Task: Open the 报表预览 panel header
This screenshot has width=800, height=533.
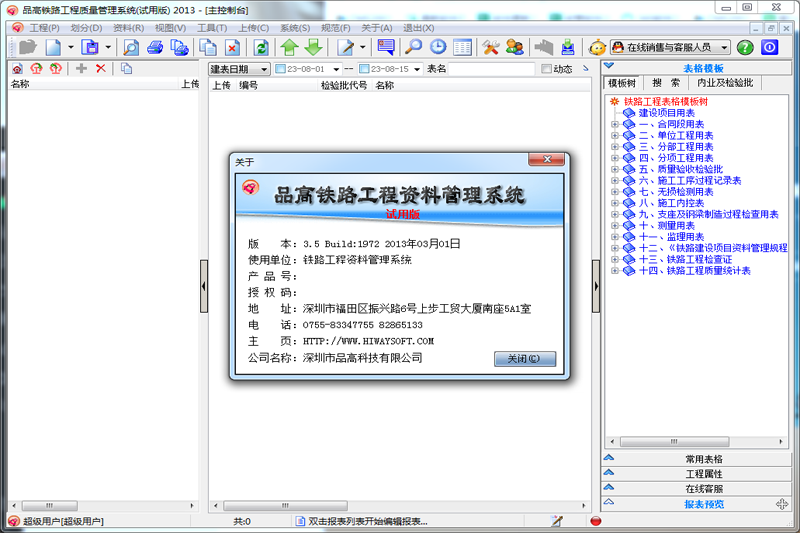Action: [697, 504]
